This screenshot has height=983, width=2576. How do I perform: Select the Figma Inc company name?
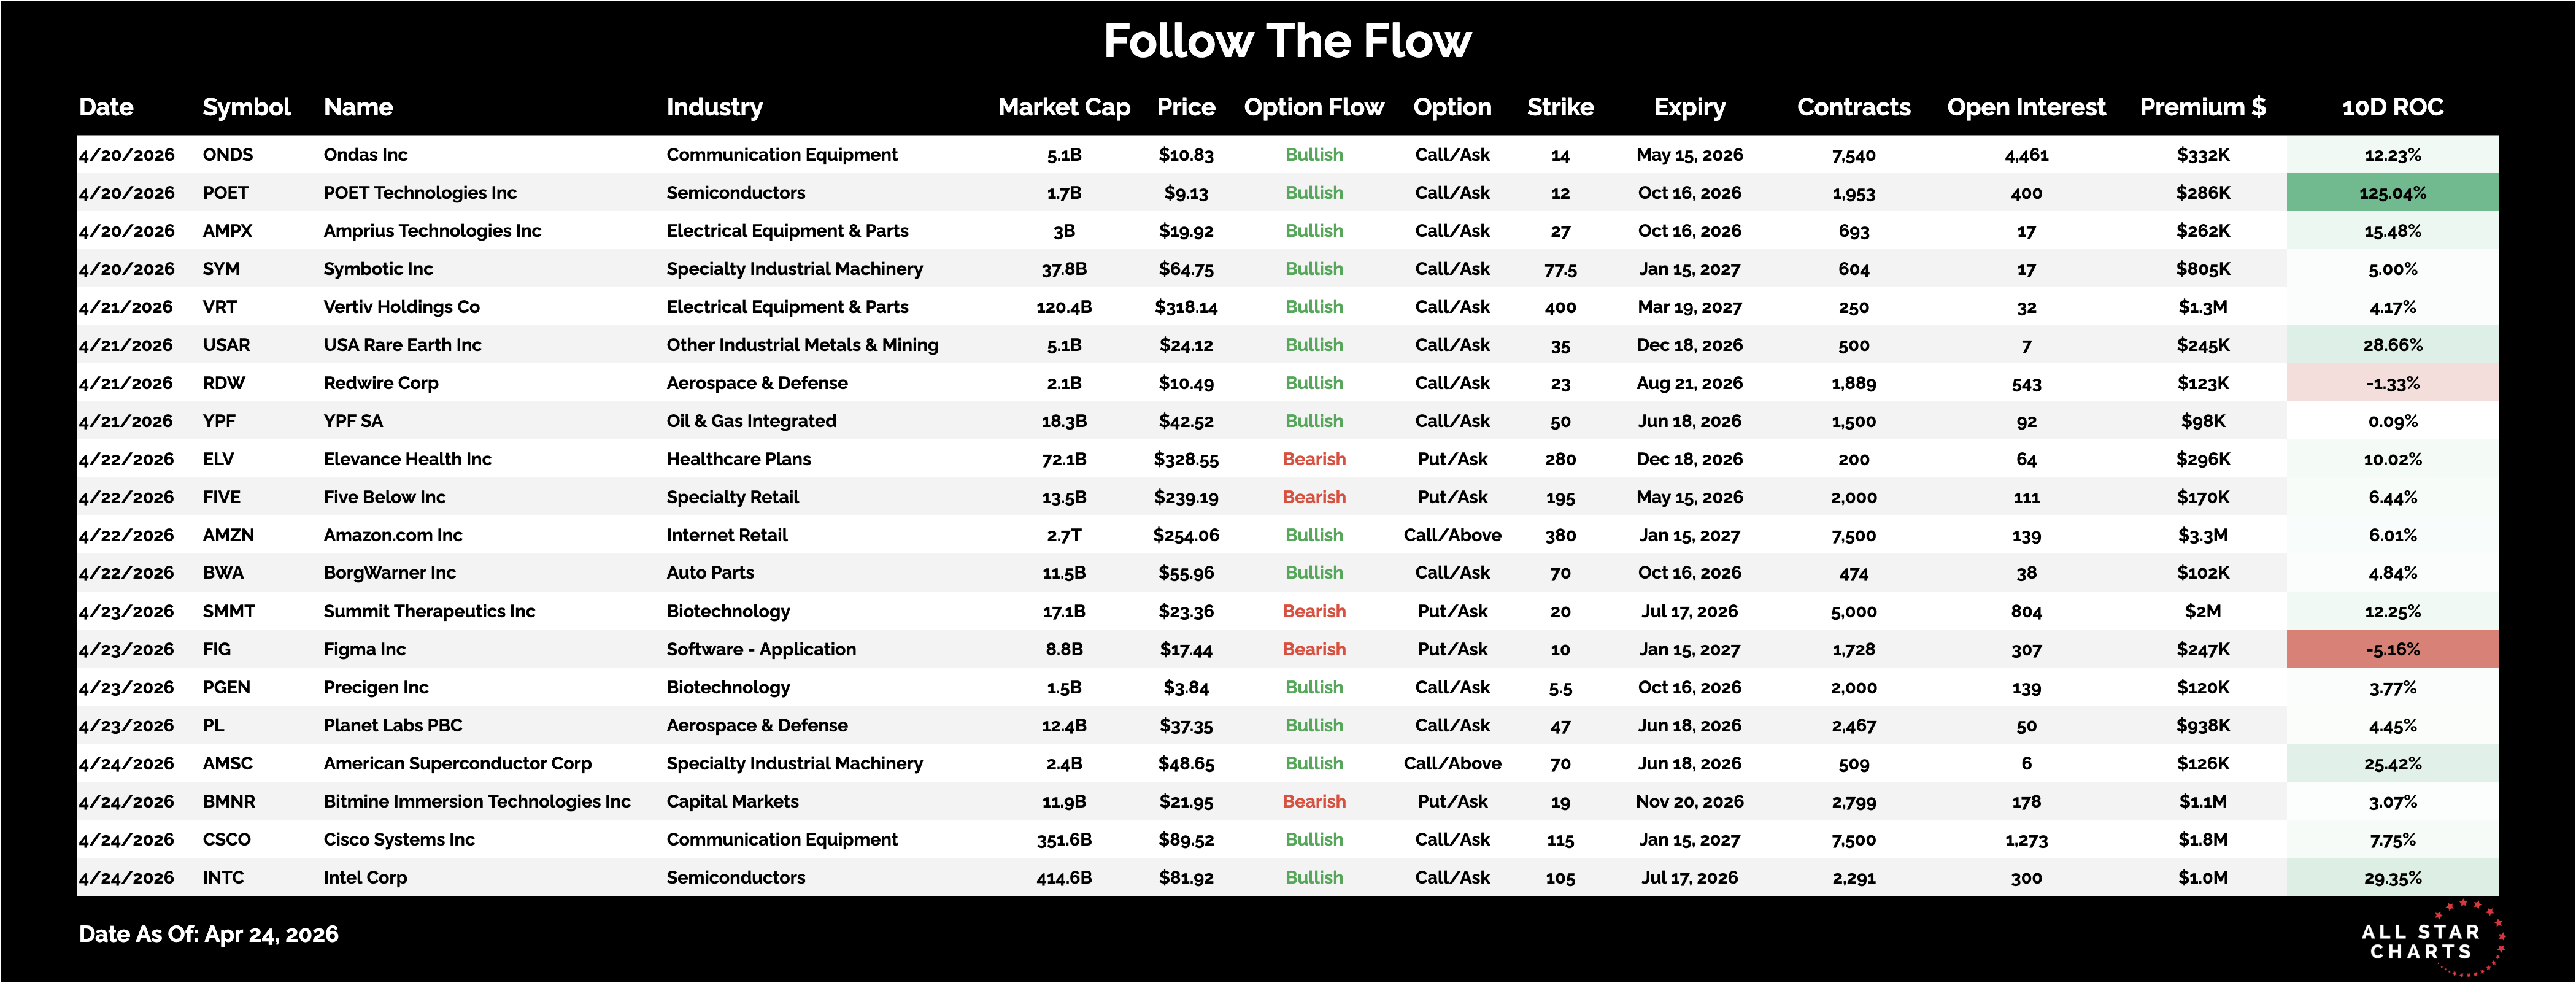(x=364, y=649)
